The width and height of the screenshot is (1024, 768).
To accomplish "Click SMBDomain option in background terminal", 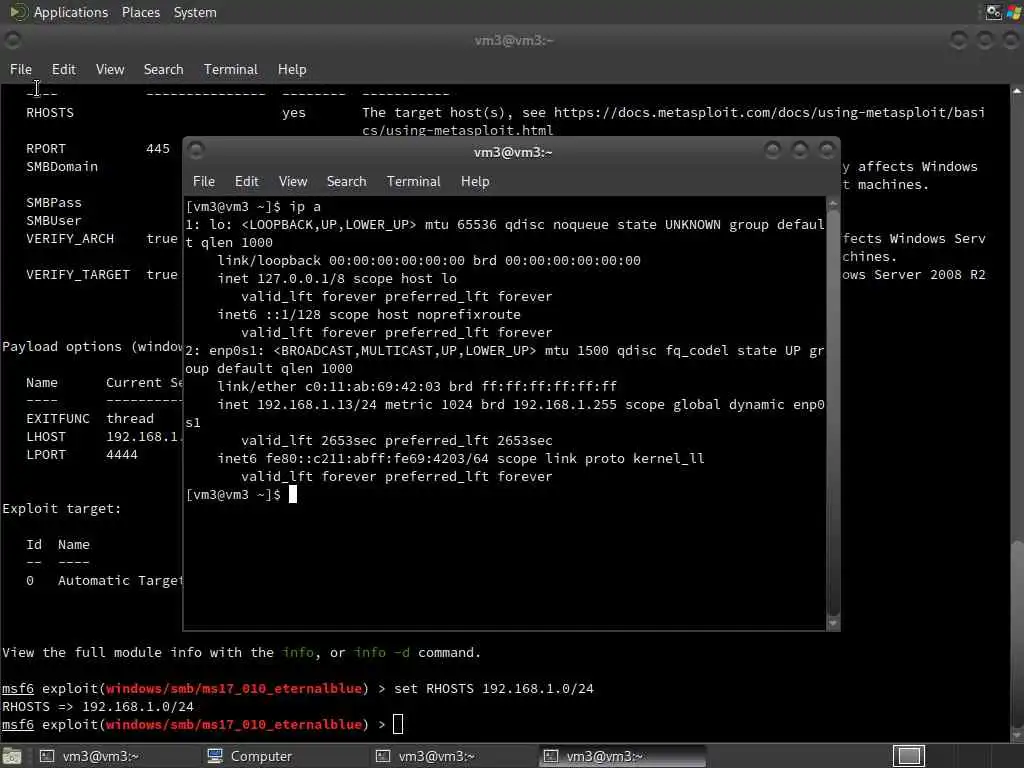I will click(x=62, y=167).
